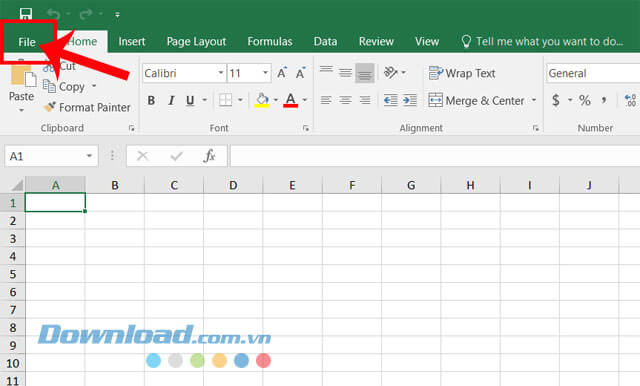Click Merge & Center button
Viewport: 640px width, 386px height.
click(x=476, y=100)
